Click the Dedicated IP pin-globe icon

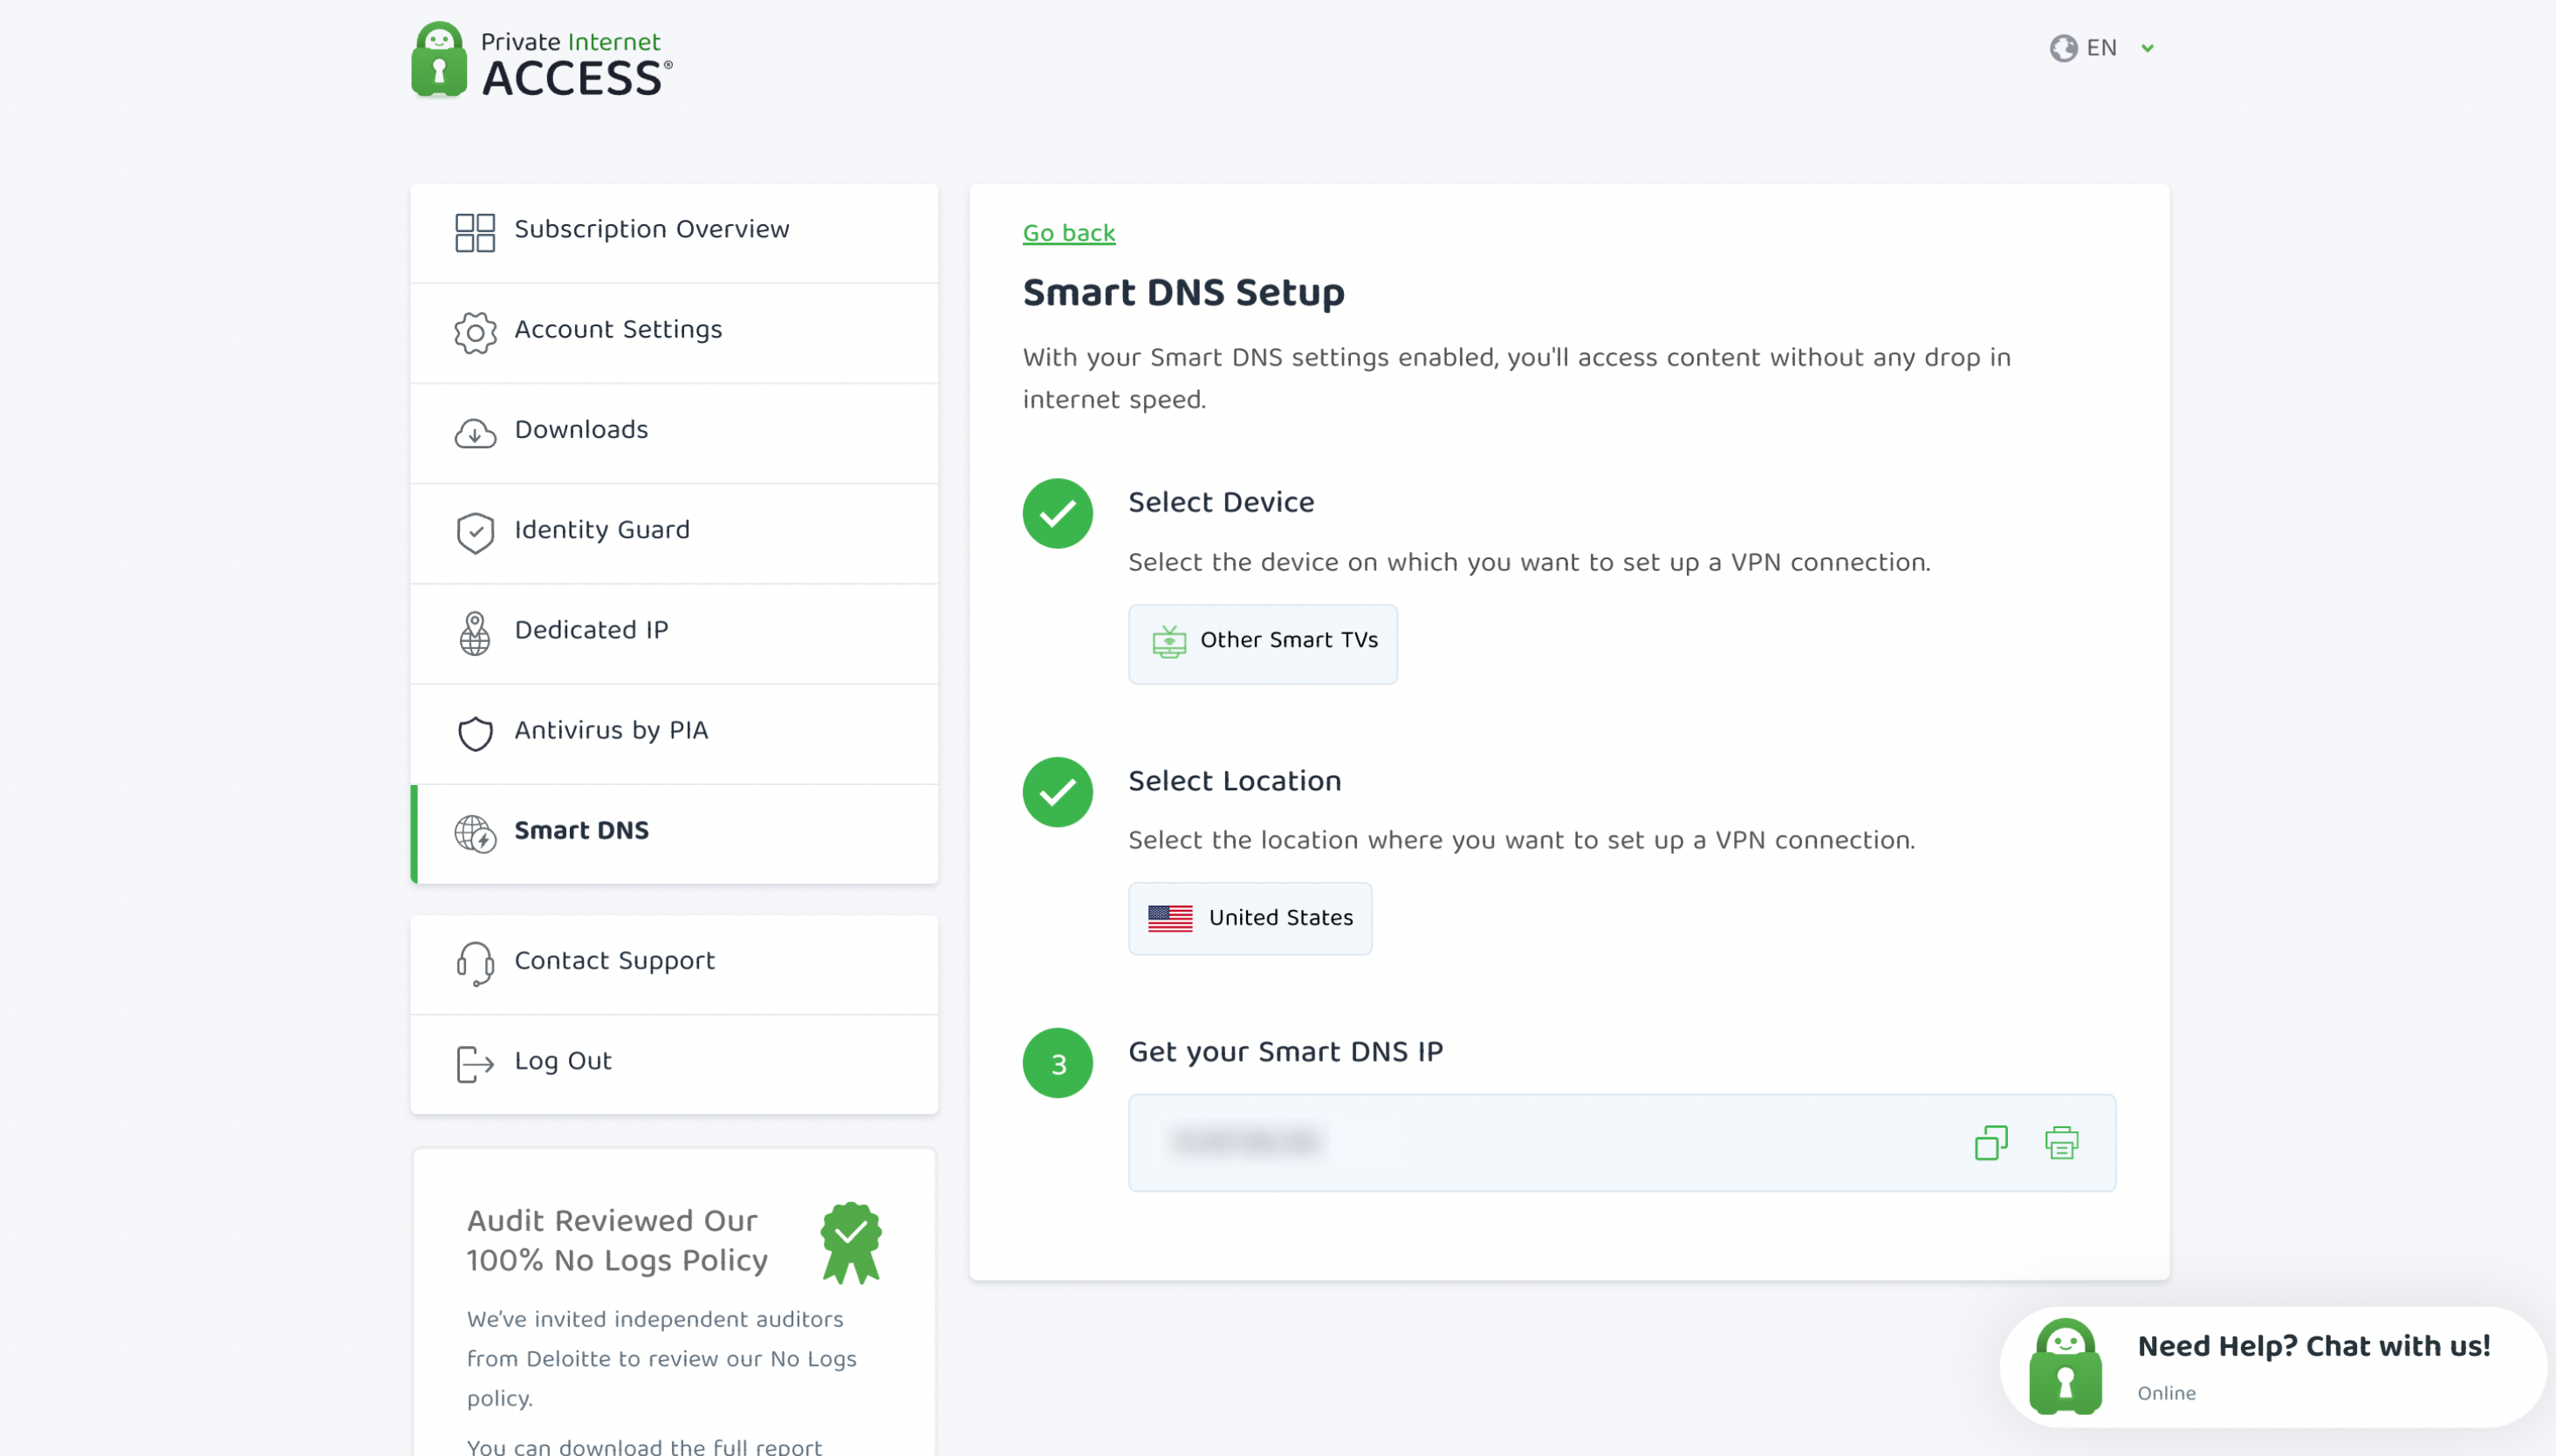point(475,633)
